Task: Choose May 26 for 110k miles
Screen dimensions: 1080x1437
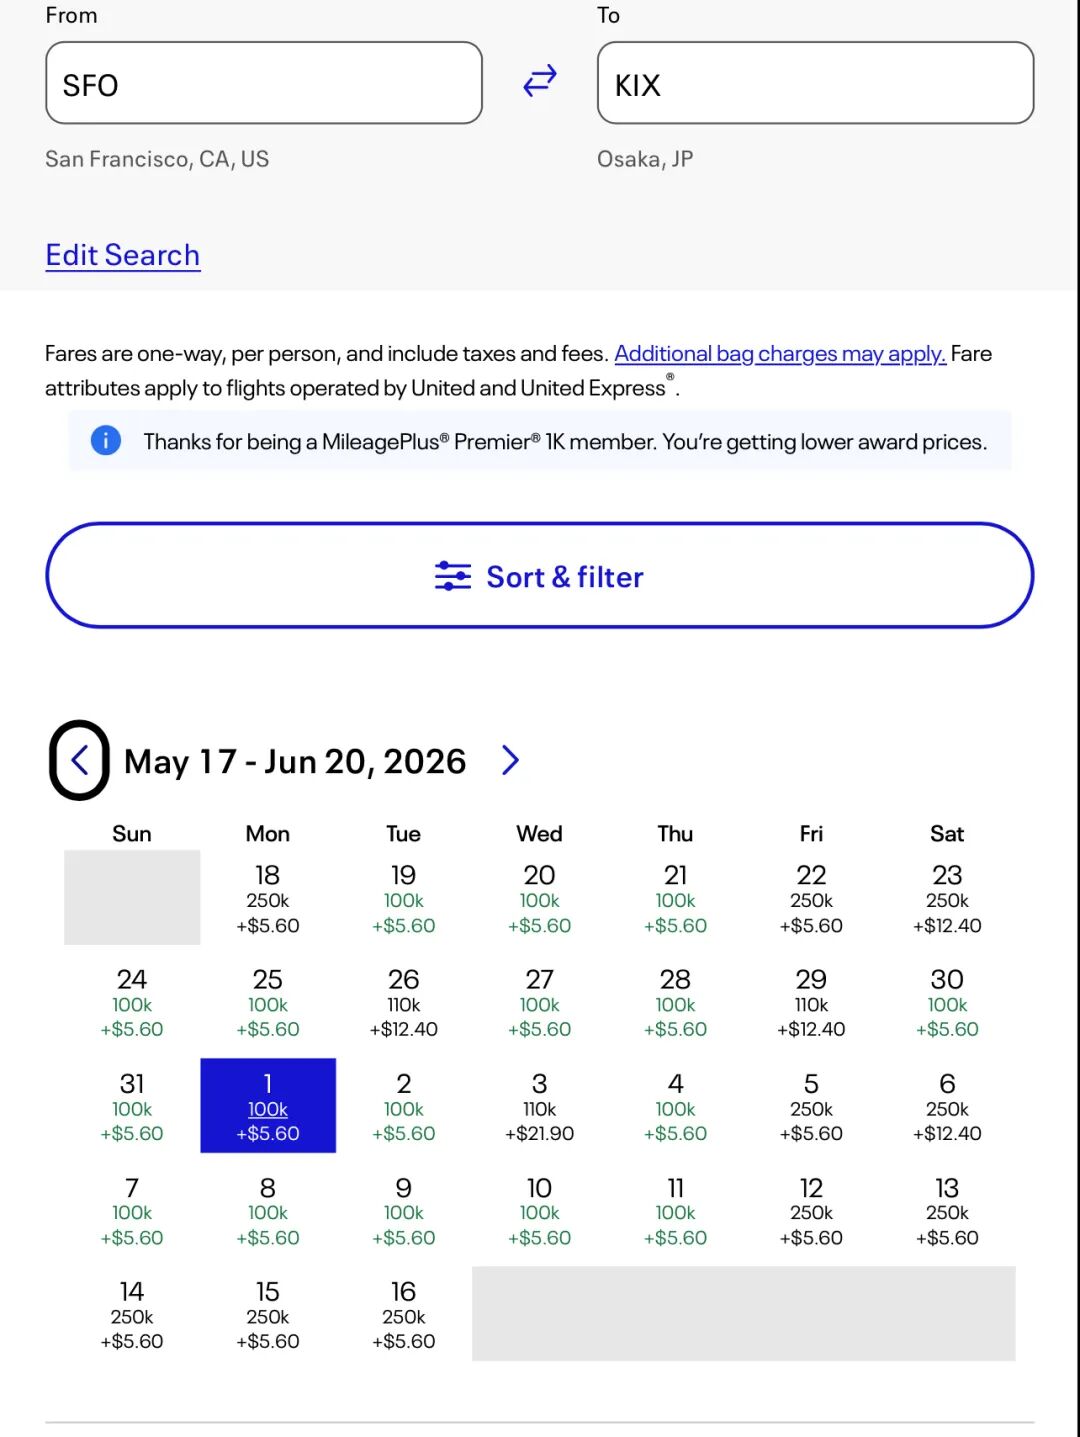Action: point(404,1003)
